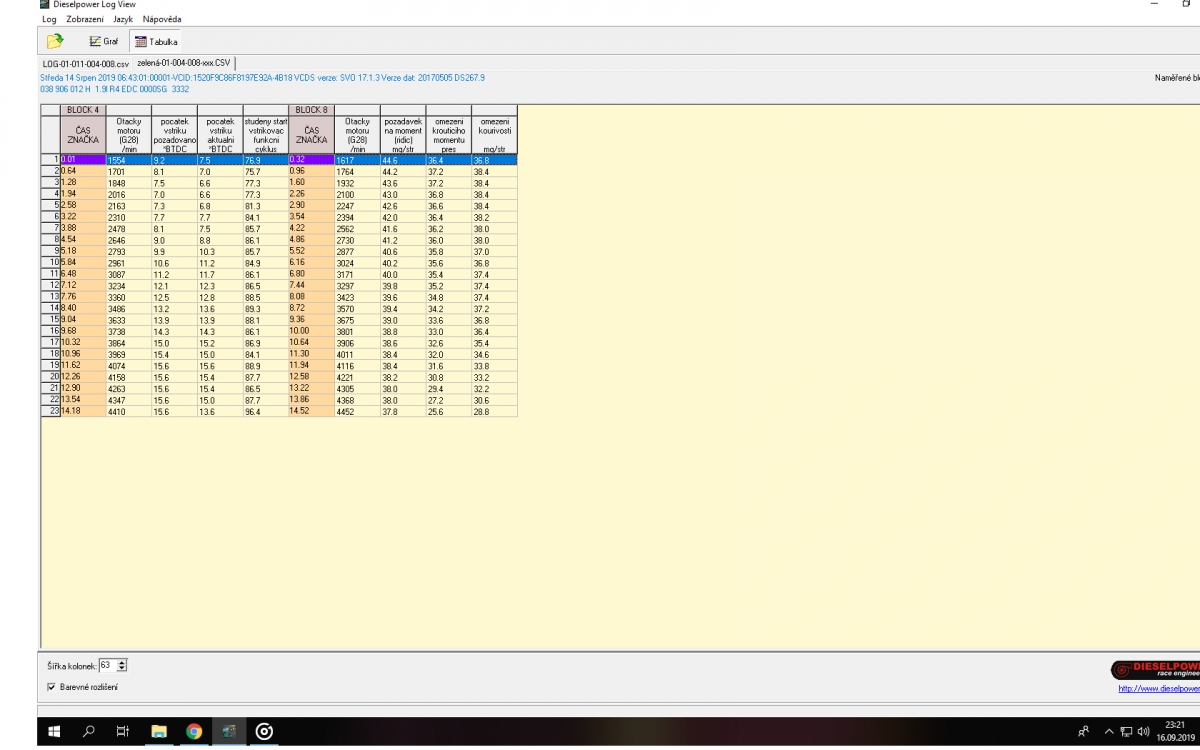1200x750 pixels.
Task: Click the open file folder icon
Action: [55, 41]
